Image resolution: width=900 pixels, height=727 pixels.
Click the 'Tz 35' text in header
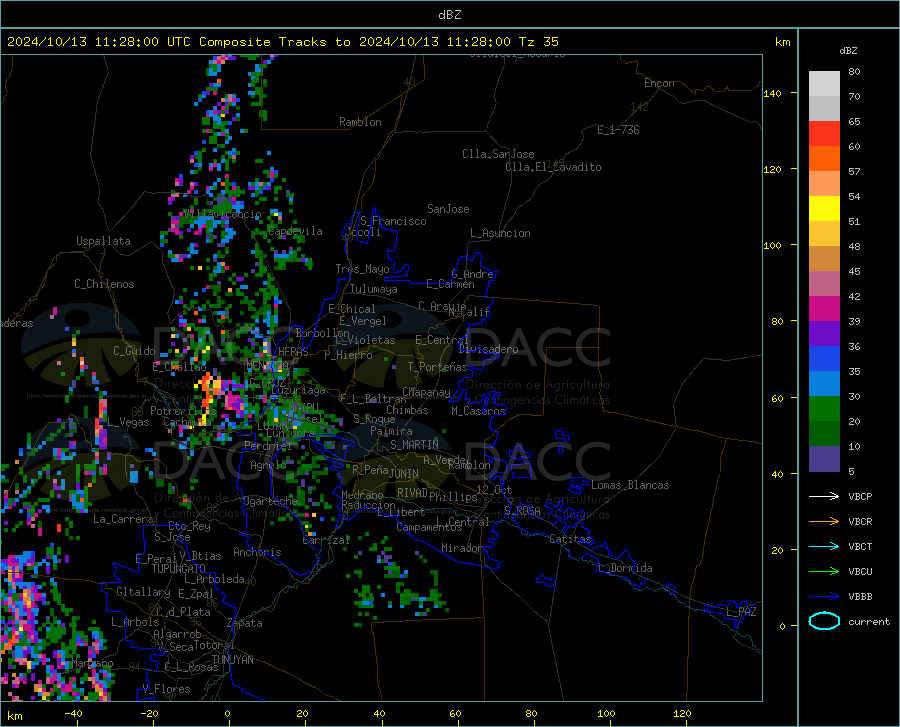pos(538,42)
